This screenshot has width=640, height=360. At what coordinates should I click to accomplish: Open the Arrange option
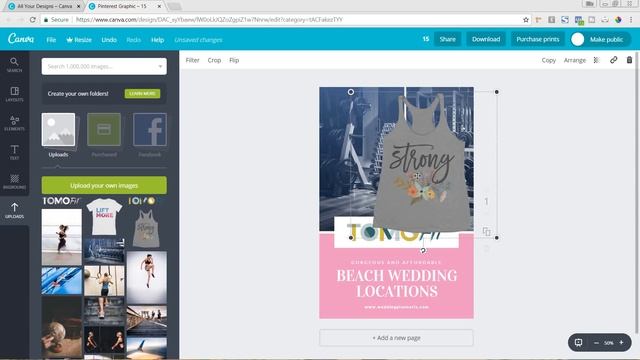coord(575,60)
